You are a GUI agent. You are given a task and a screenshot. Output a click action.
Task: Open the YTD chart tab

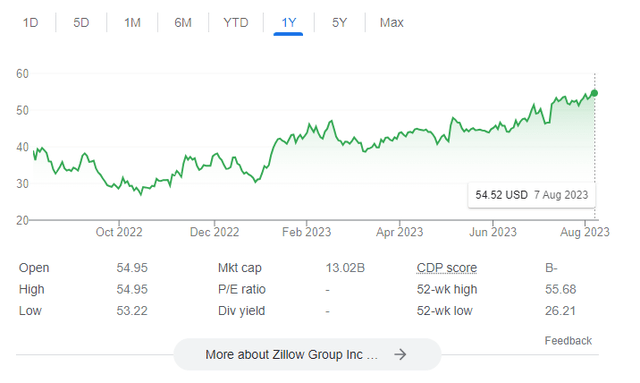point(236,22)
